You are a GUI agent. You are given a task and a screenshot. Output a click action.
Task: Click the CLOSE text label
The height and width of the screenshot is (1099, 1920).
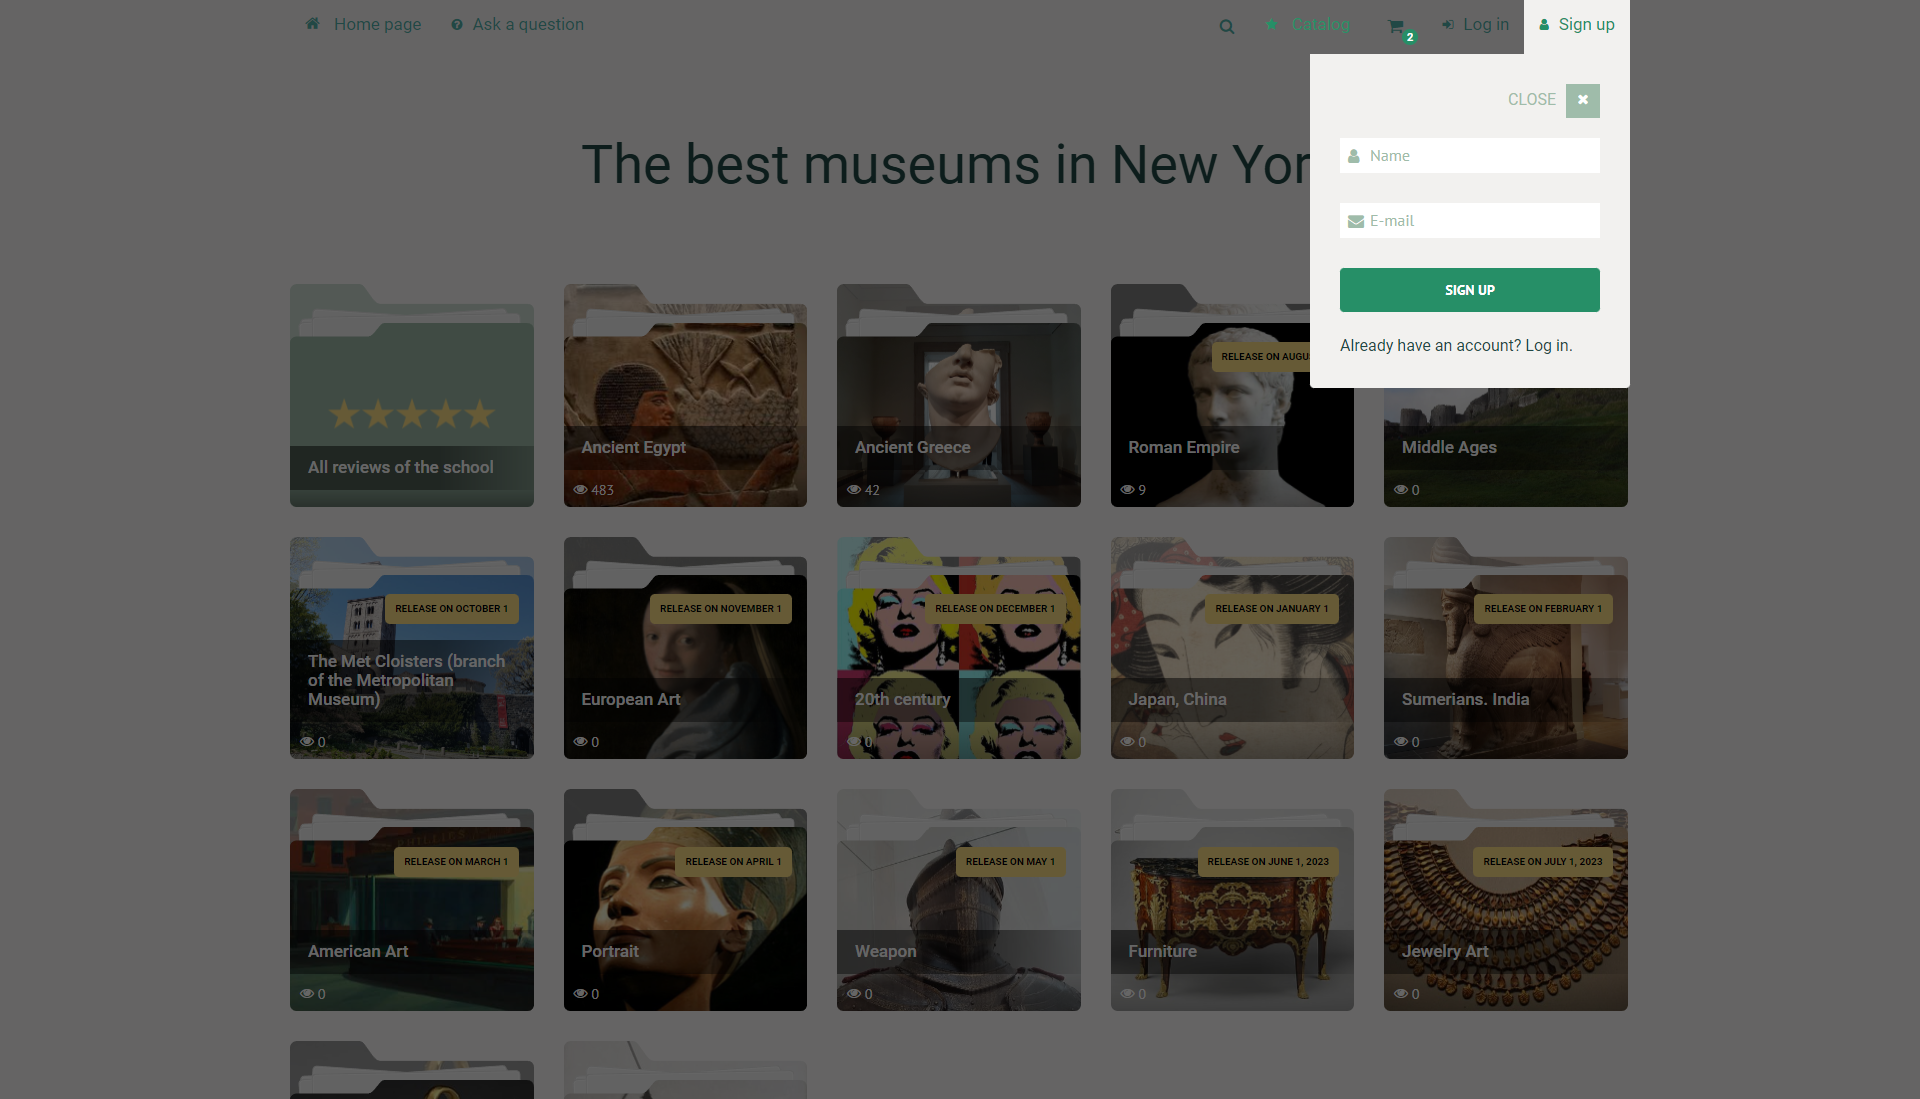coord(1531,100)
